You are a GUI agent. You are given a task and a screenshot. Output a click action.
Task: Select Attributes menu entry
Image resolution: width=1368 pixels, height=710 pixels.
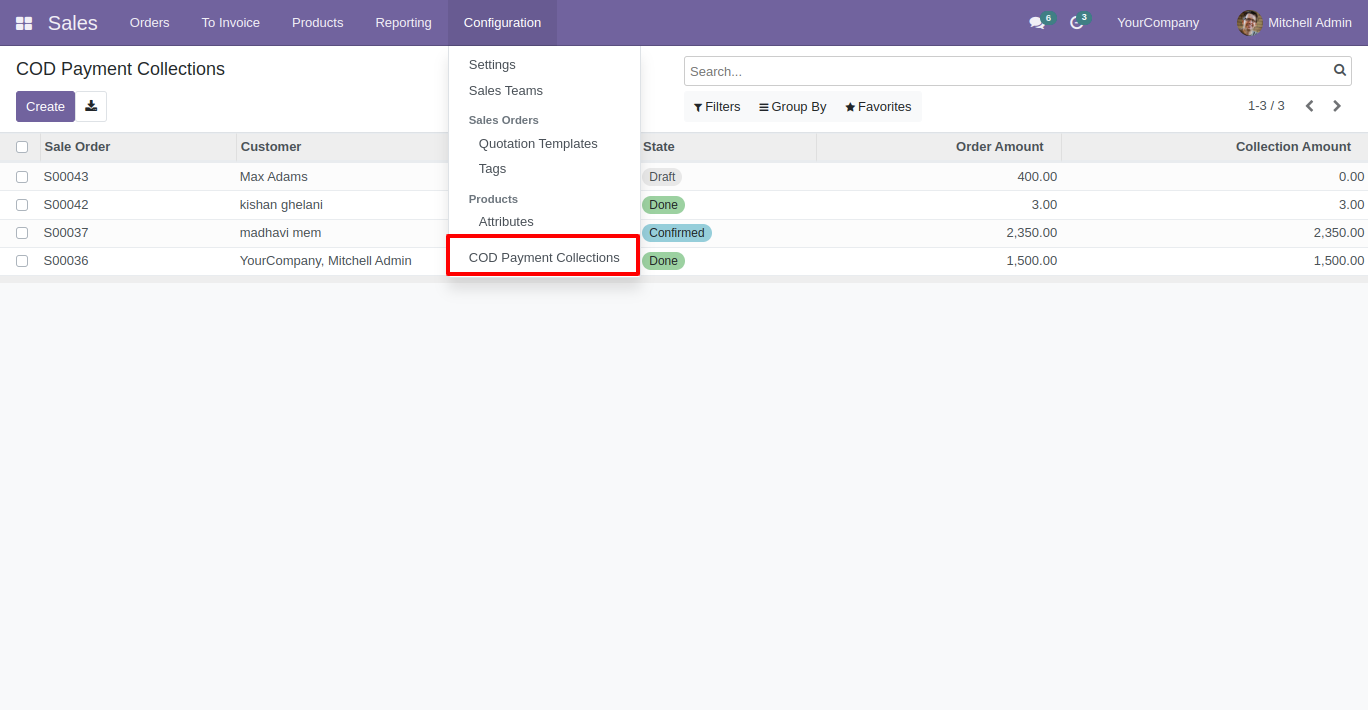pyautogui.click(x=544, y=222)
